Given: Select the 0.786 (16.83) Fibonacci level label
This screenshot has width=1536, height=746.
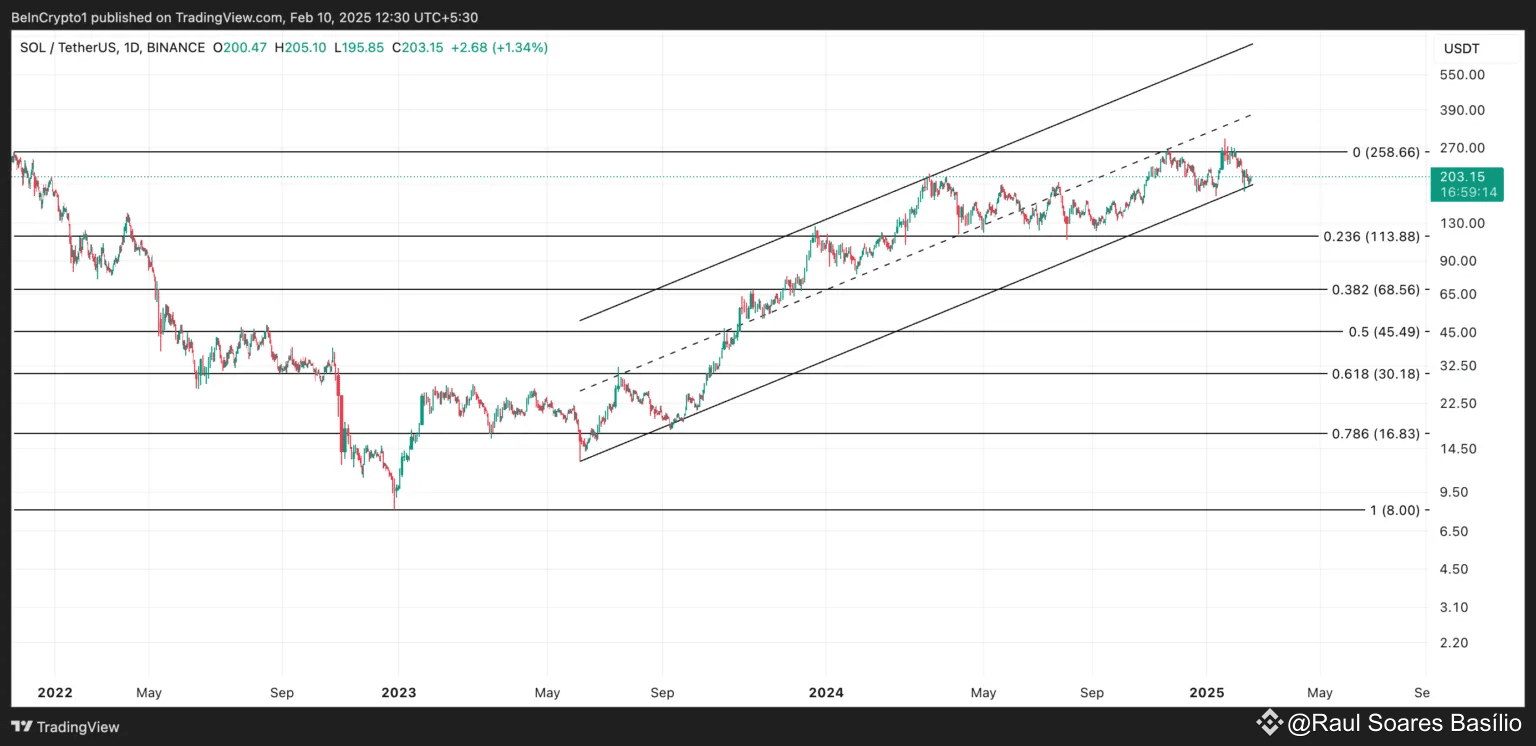Looking at the screenshot, I should click(x=1376, y=433).
